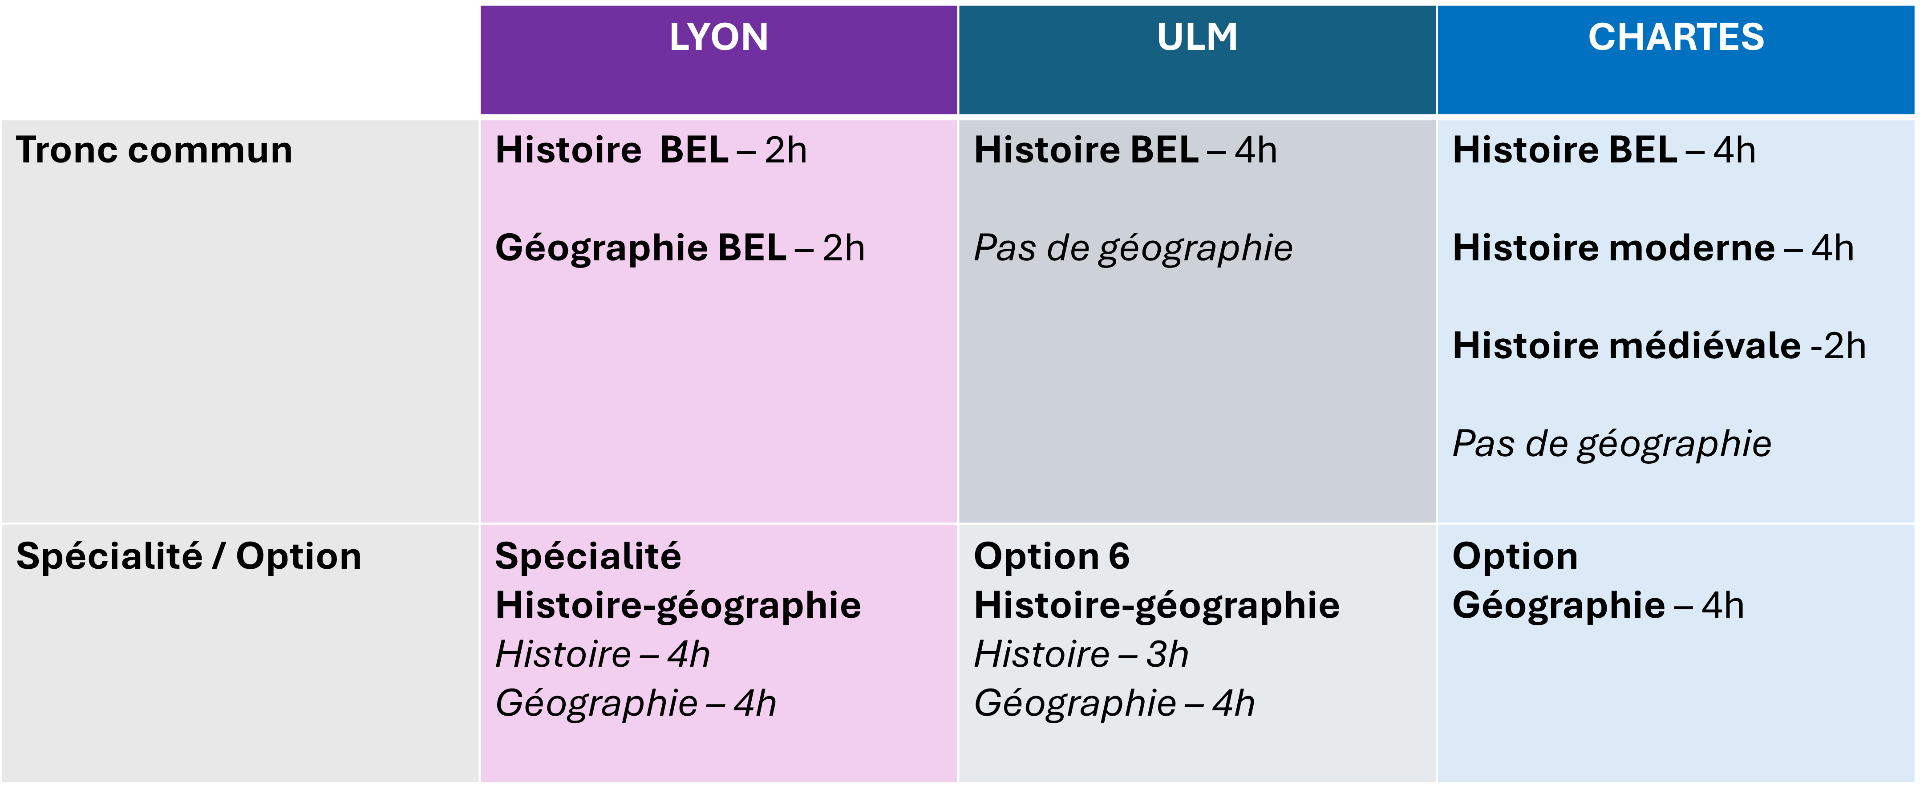The image size is (1920, 785).
Task: Select the "Histoire médiévale -2h" line
Action: [x=1659, y=346]
